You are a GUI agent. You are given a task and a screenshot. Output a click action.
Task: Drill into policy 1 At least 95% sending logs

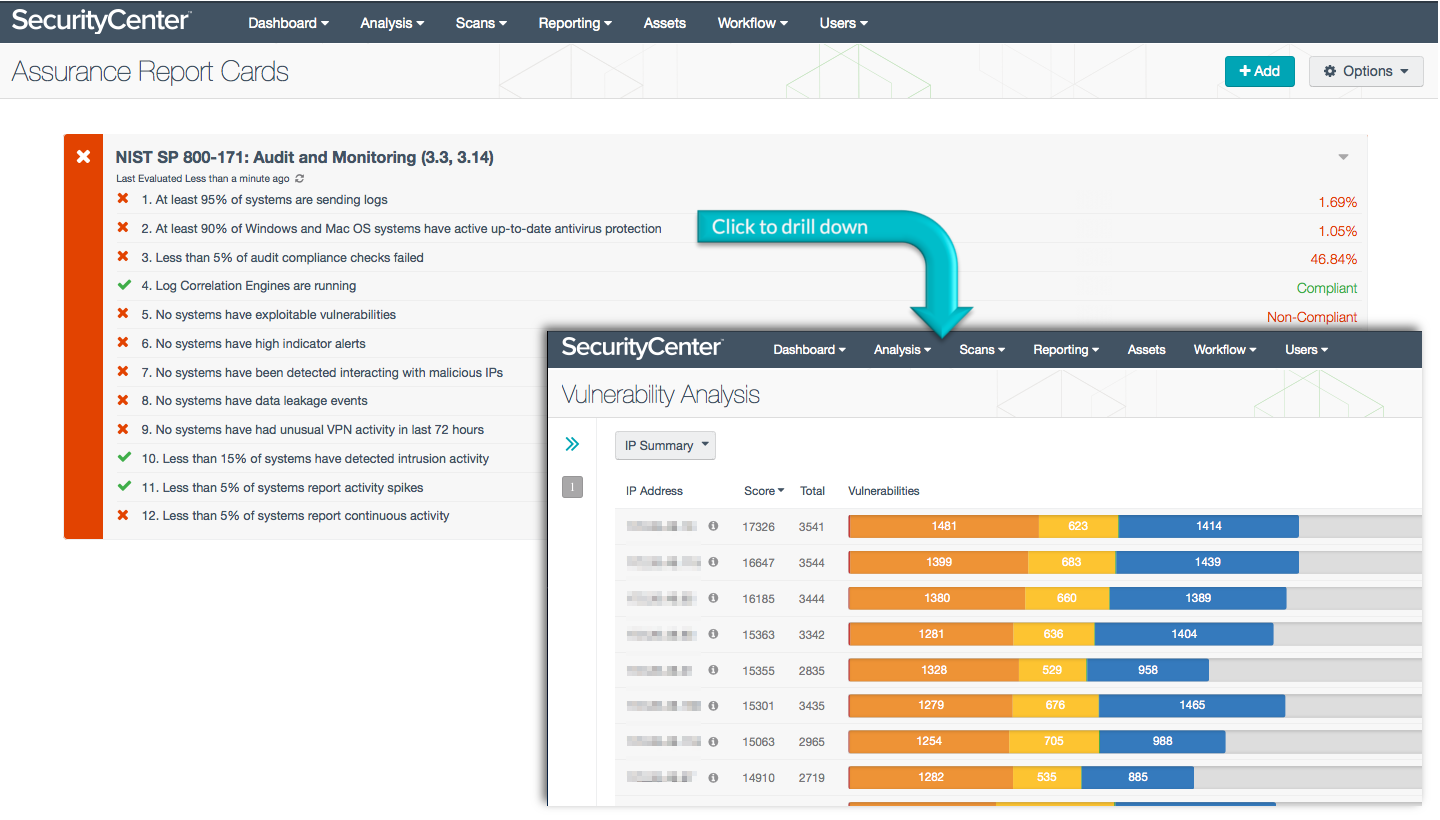pos(264,200)
